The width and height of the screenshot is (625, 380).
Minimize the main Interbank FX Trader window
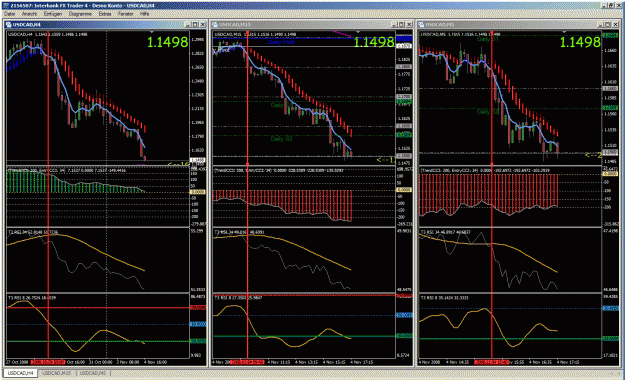[604, 6]
